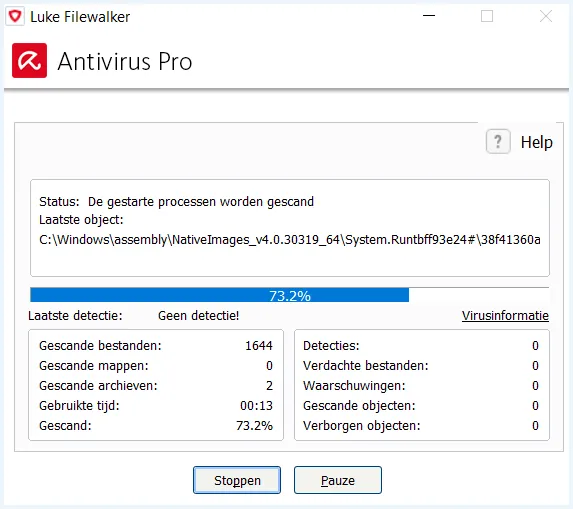Close the Luke Filewalker window
The width and height of the screenshot is (573, 509).
(x=546, y=16)
